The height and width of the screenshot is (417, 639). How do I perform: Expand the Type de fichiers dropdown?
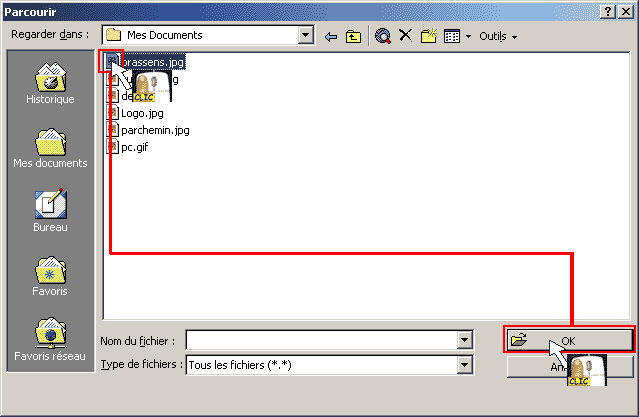pyautogui.click(x=465, y=365)
